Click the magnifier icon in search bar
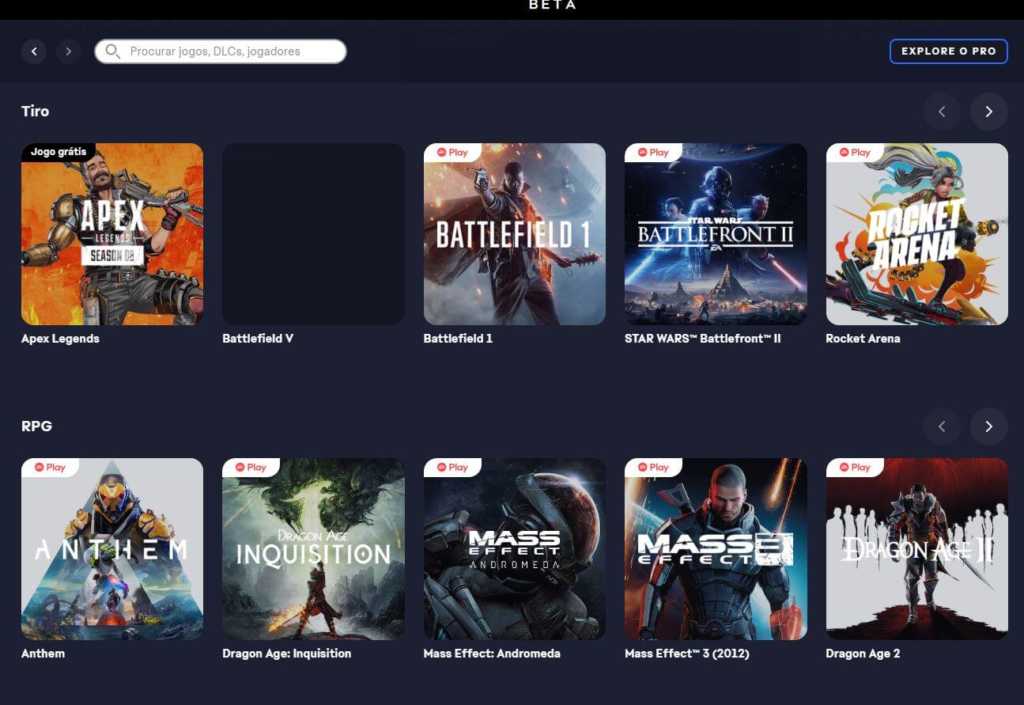This screenshot has width=1024, height=705. [x=112, y=51]
